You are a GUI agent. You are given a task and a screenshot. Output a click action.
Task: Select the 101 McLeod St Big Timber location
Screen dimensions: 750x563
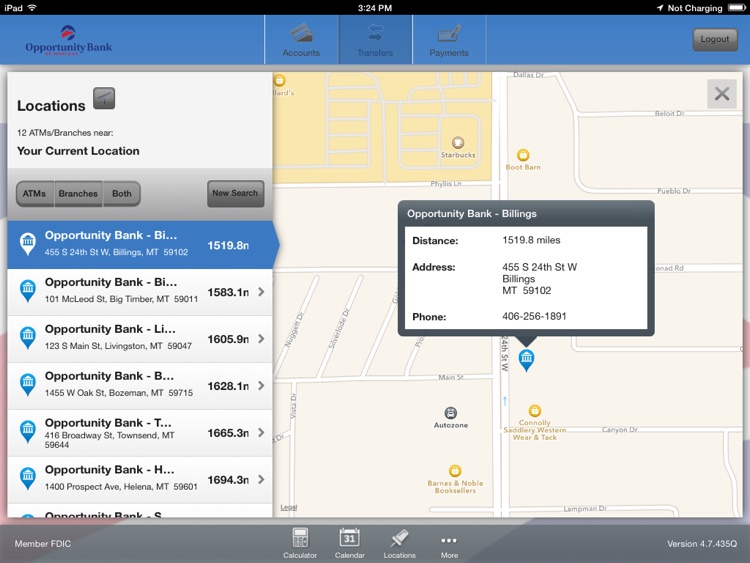140,292
